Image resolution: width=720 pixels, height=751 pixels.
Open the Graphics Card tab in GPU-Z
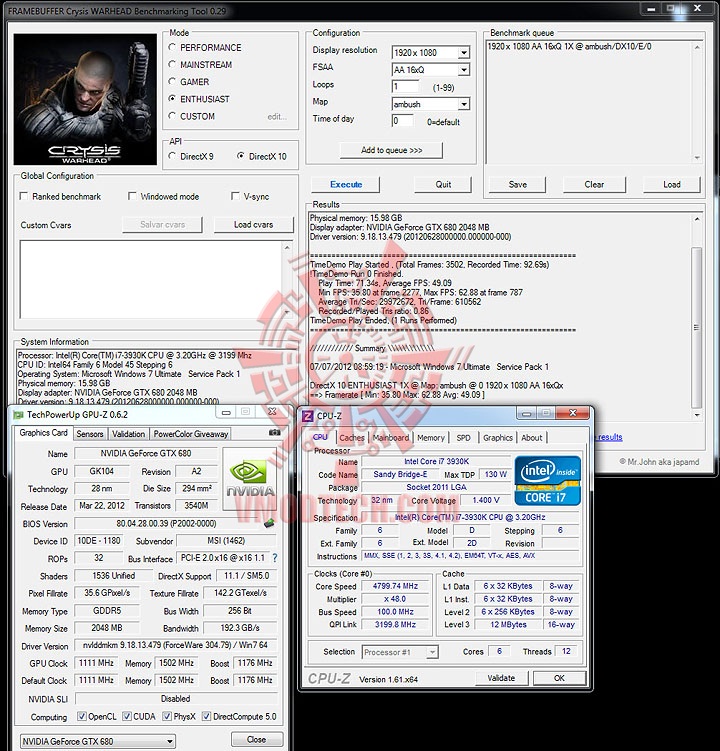(x=44, y=432)
